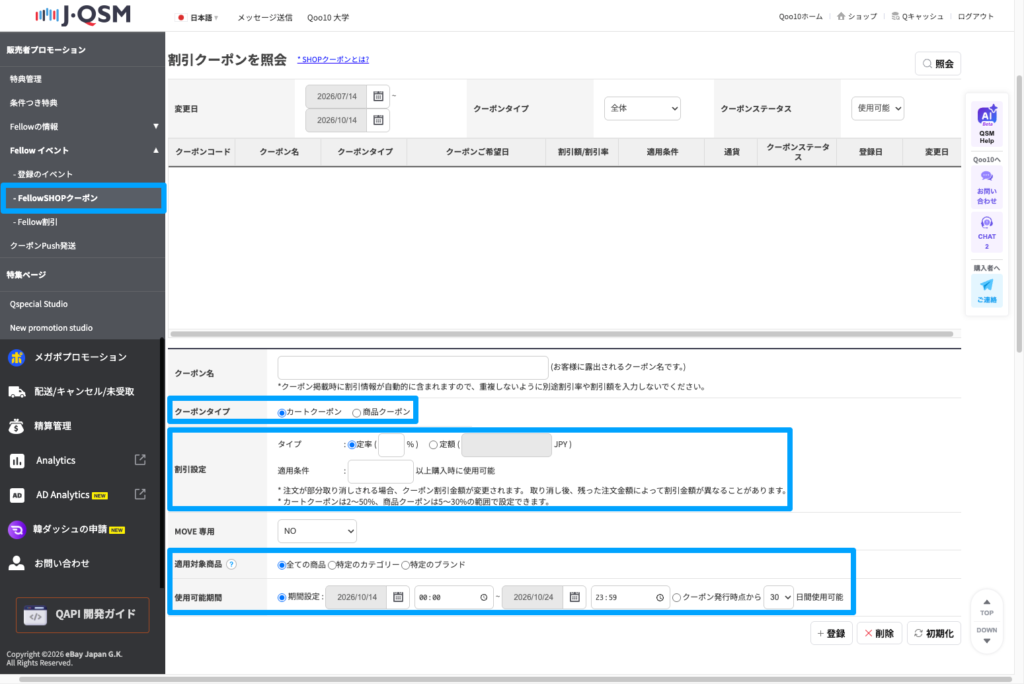Click the 適用条件 amount input field
1024x684 pixels.
pyautogui.click(x=380, y=471)
